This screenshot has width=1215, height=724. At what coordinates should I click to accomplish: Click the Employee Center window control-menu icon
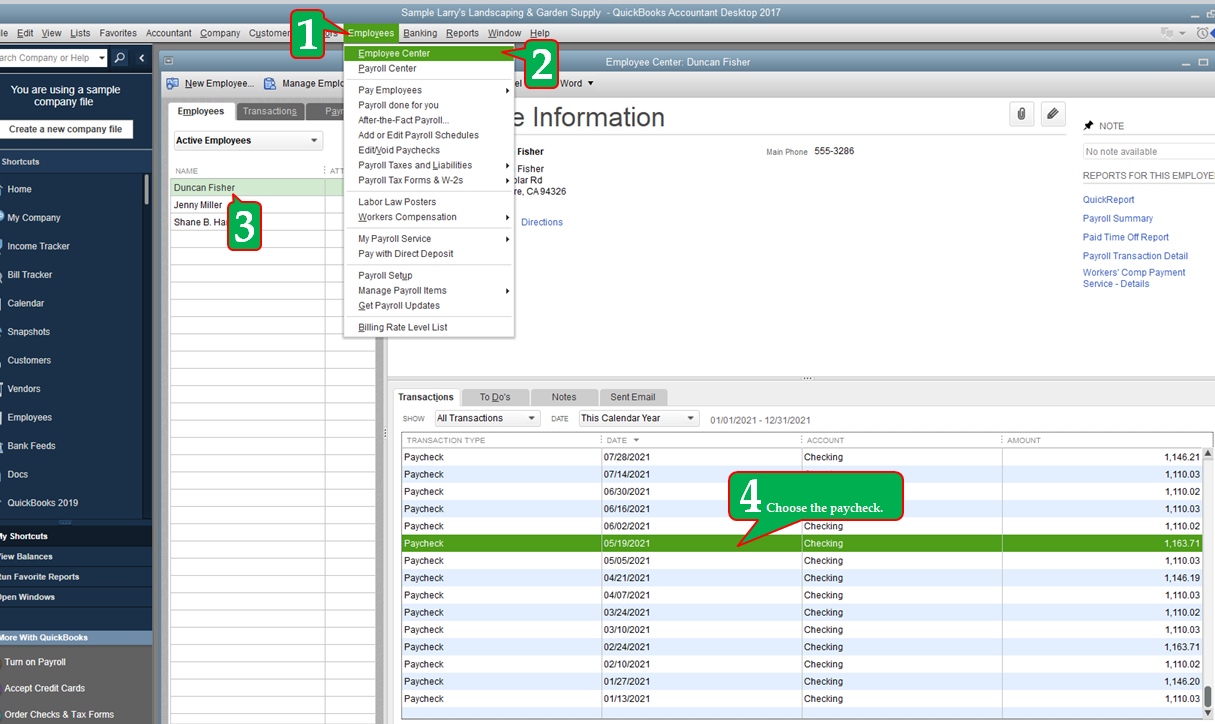point(169,61)
